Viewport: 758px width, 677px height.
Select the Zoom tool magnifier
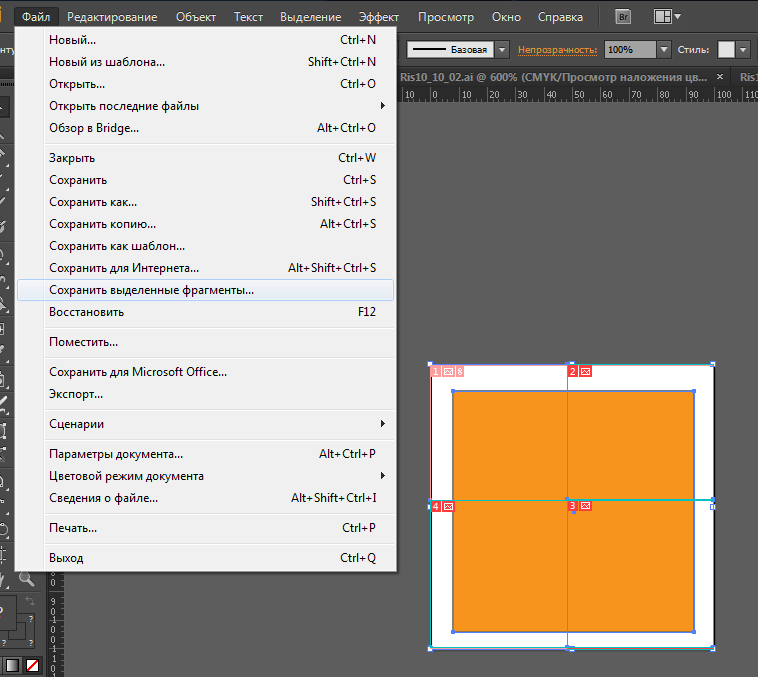click(x=27, y=578)
